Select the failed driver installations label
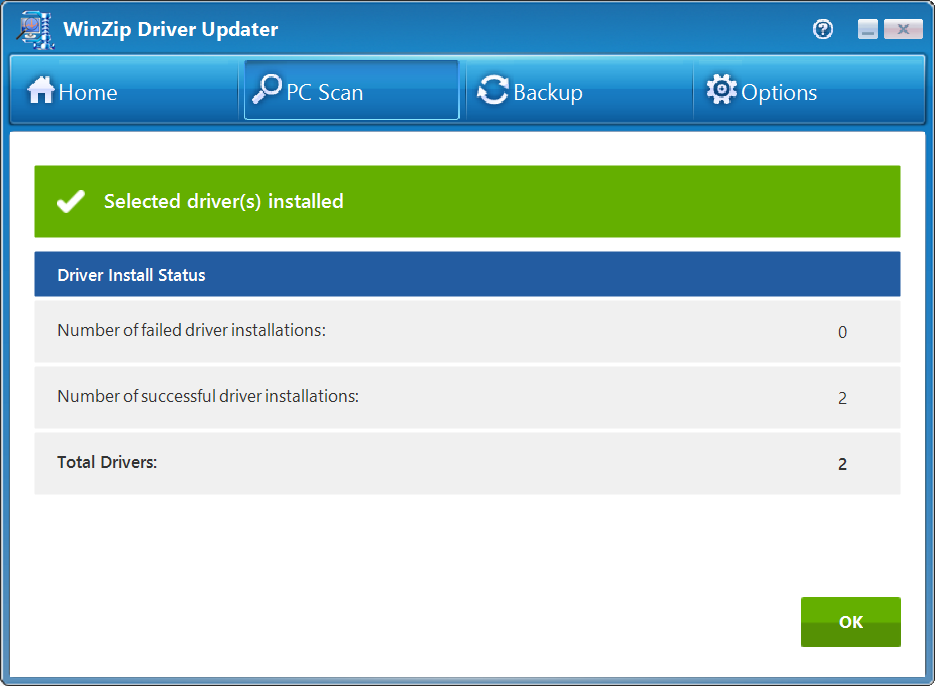Screen dimensions: 935x686 pyautogui.click(x=191, y=330)
